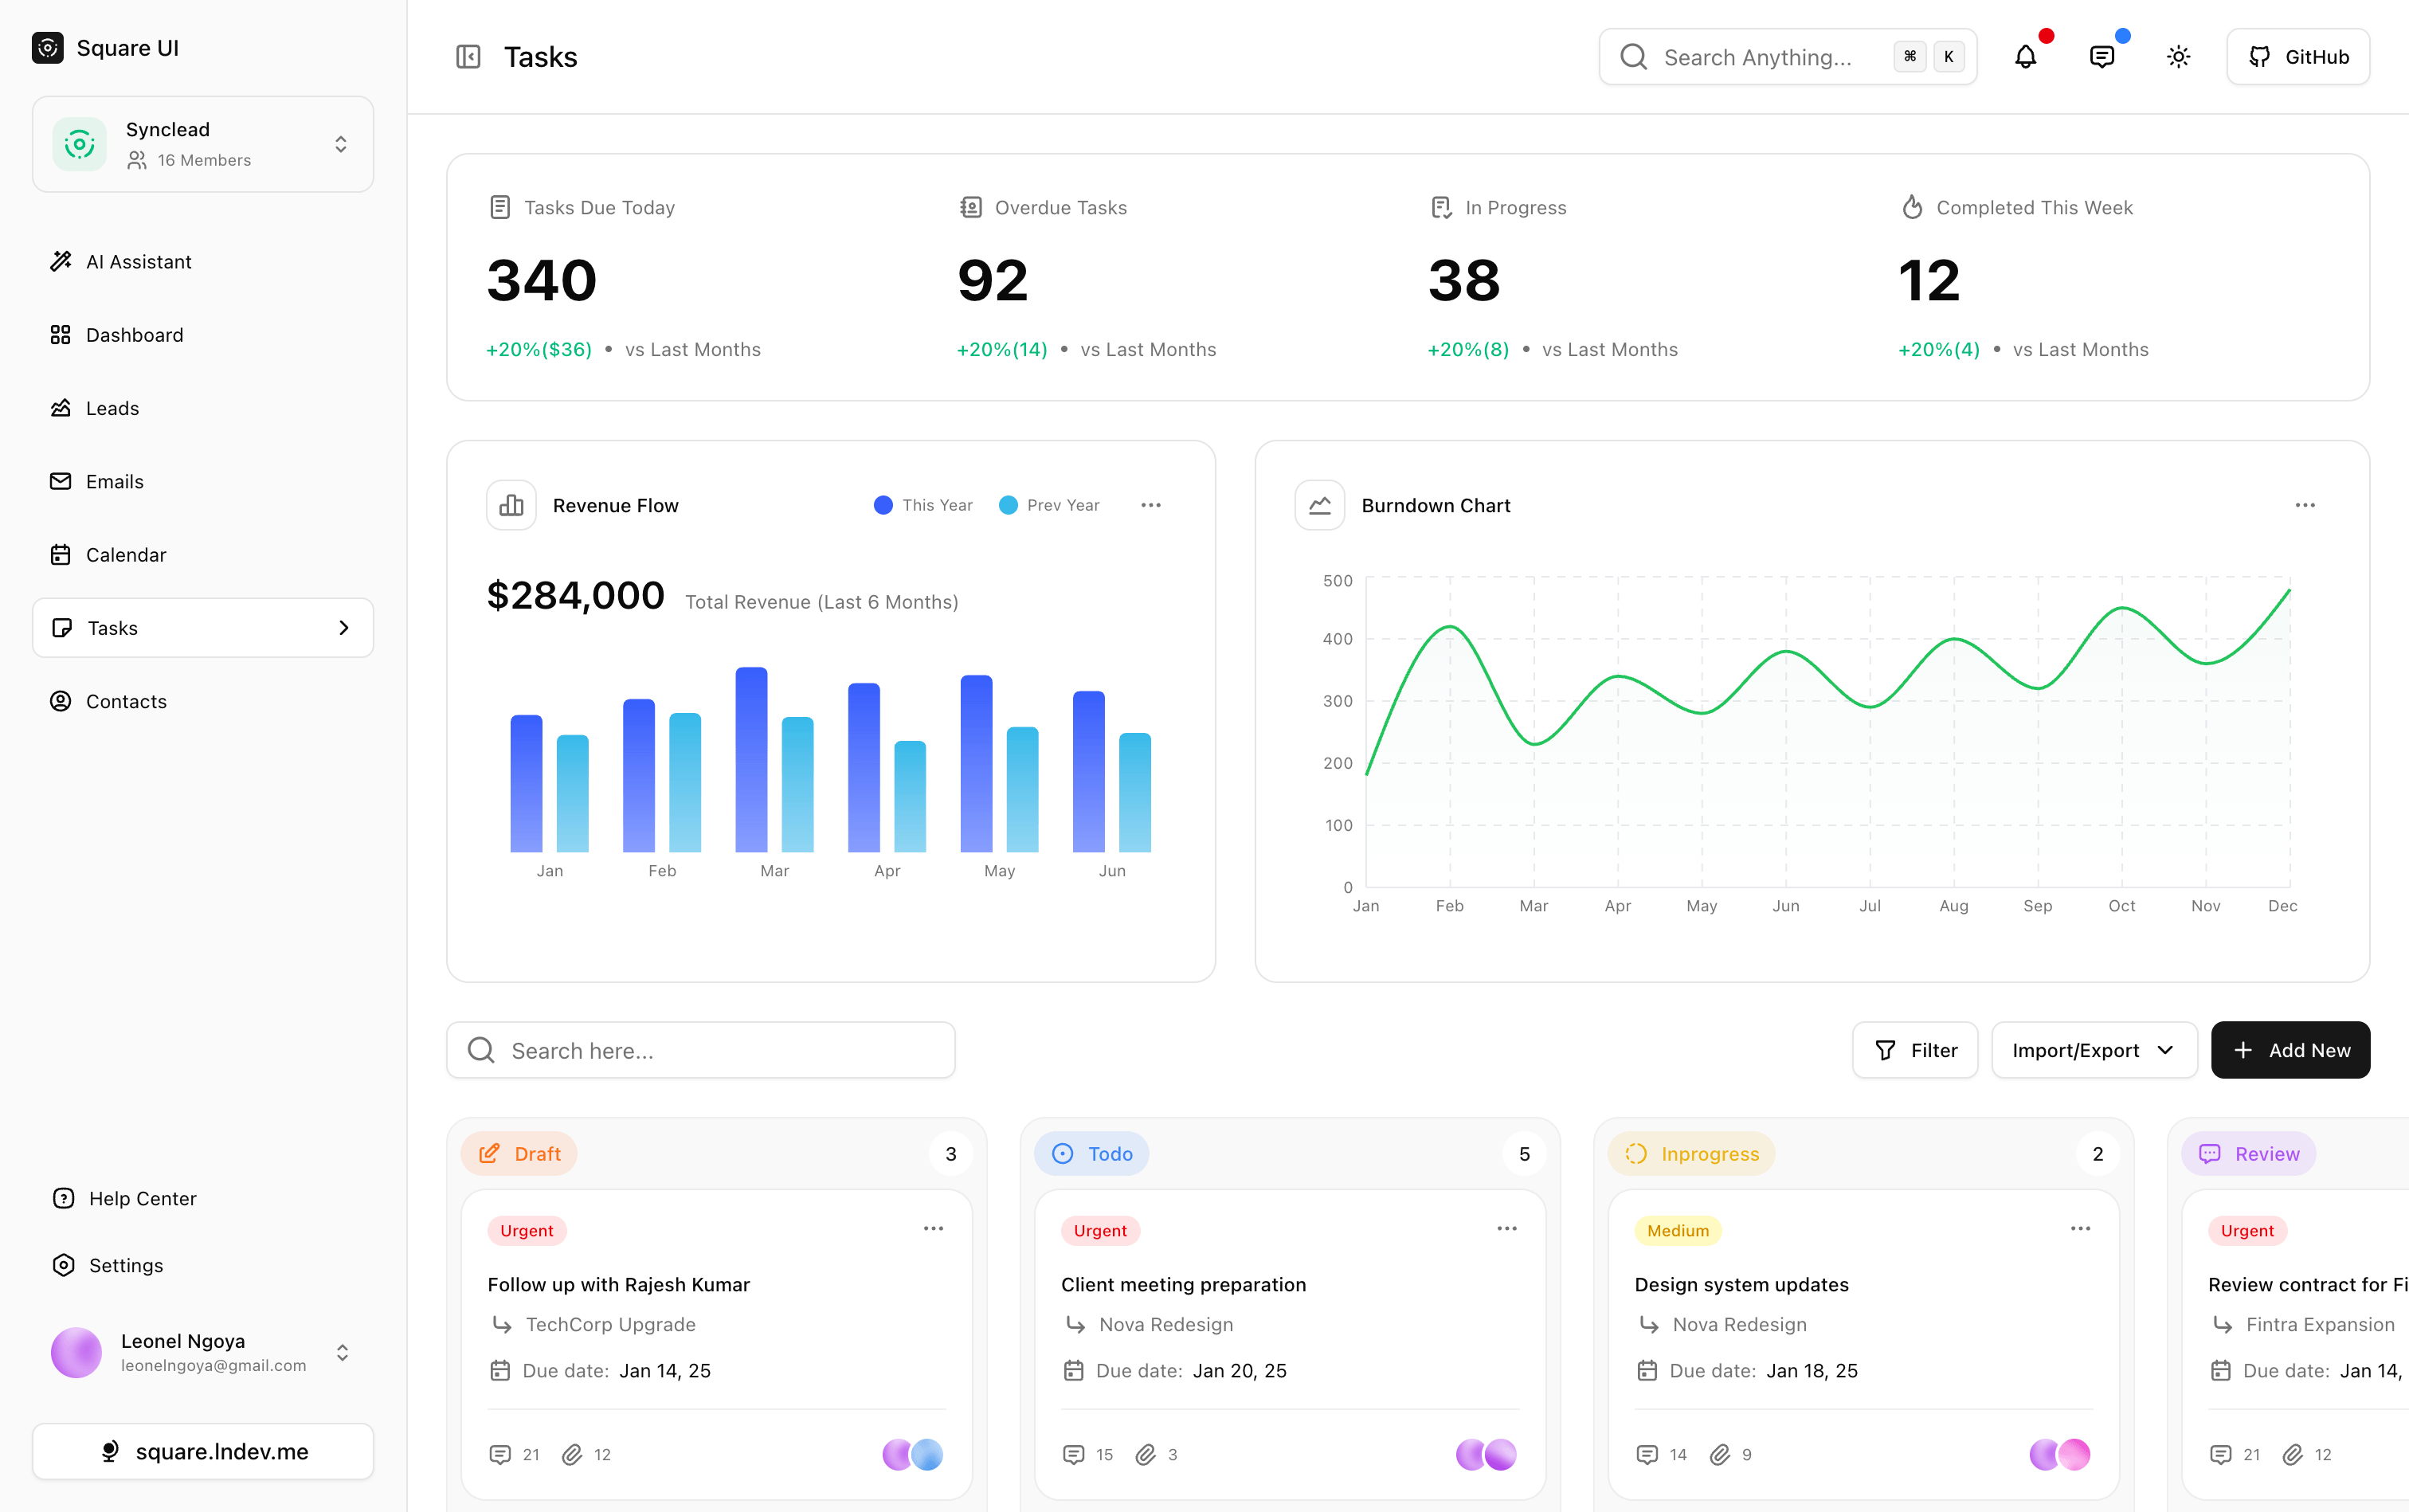Toggle light/dark theme sun icon
Viewport: 2409px width, 1512px height.
[x=2178, y=57]
